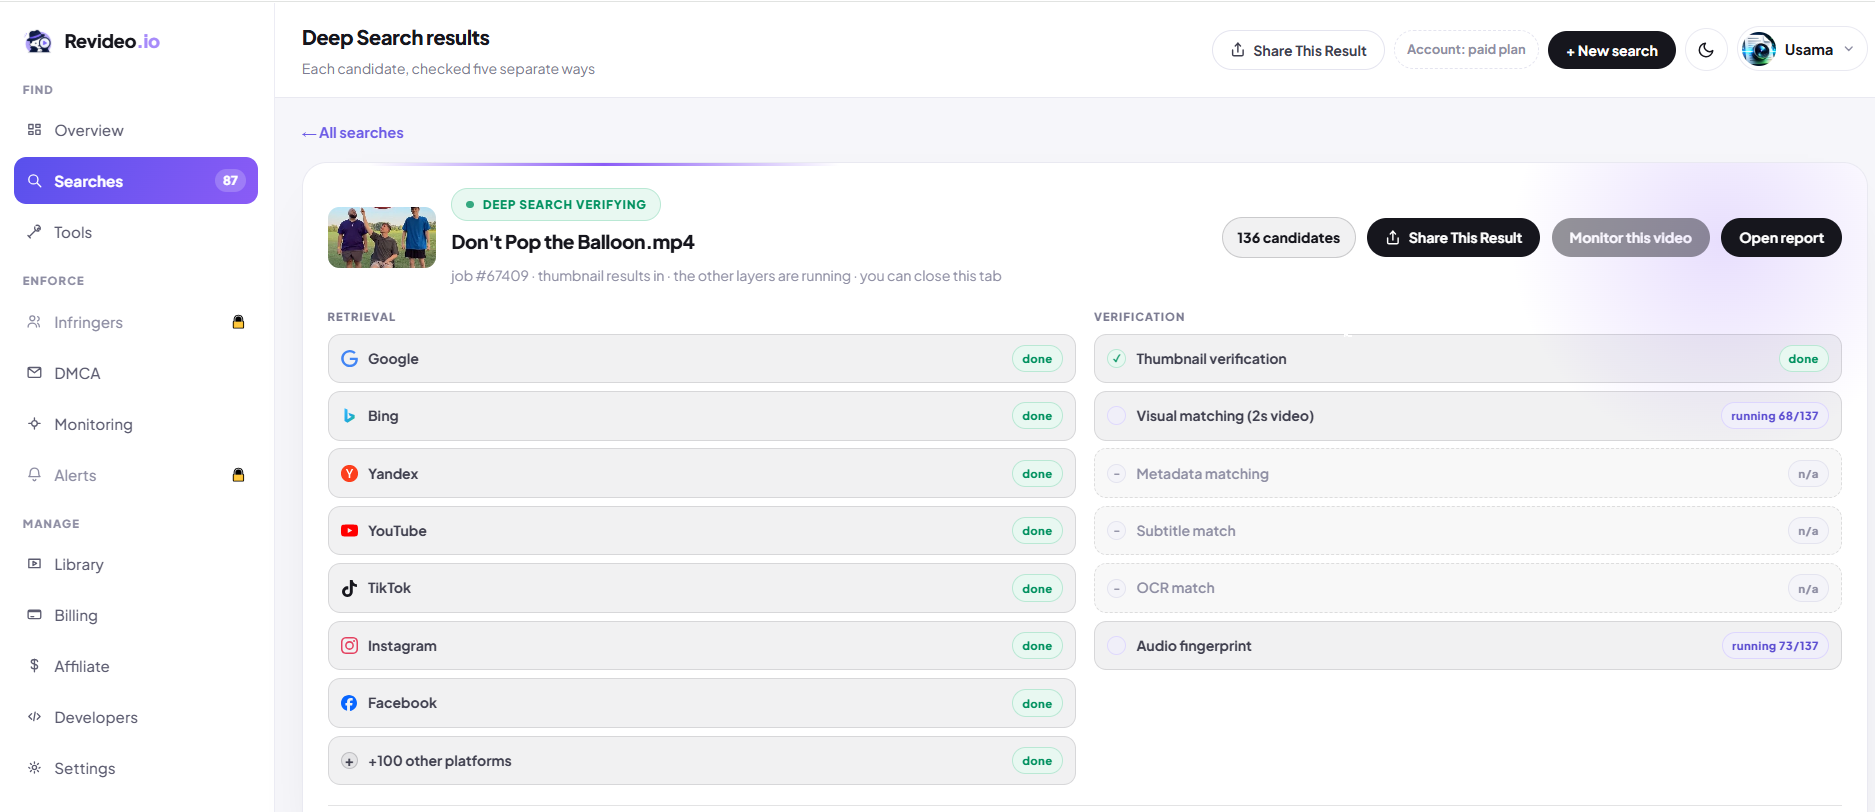The height and width of the screenshot is (812, 1875).
Task: Click the n/a badge for Metadata matching
Action: [1808, 474]
